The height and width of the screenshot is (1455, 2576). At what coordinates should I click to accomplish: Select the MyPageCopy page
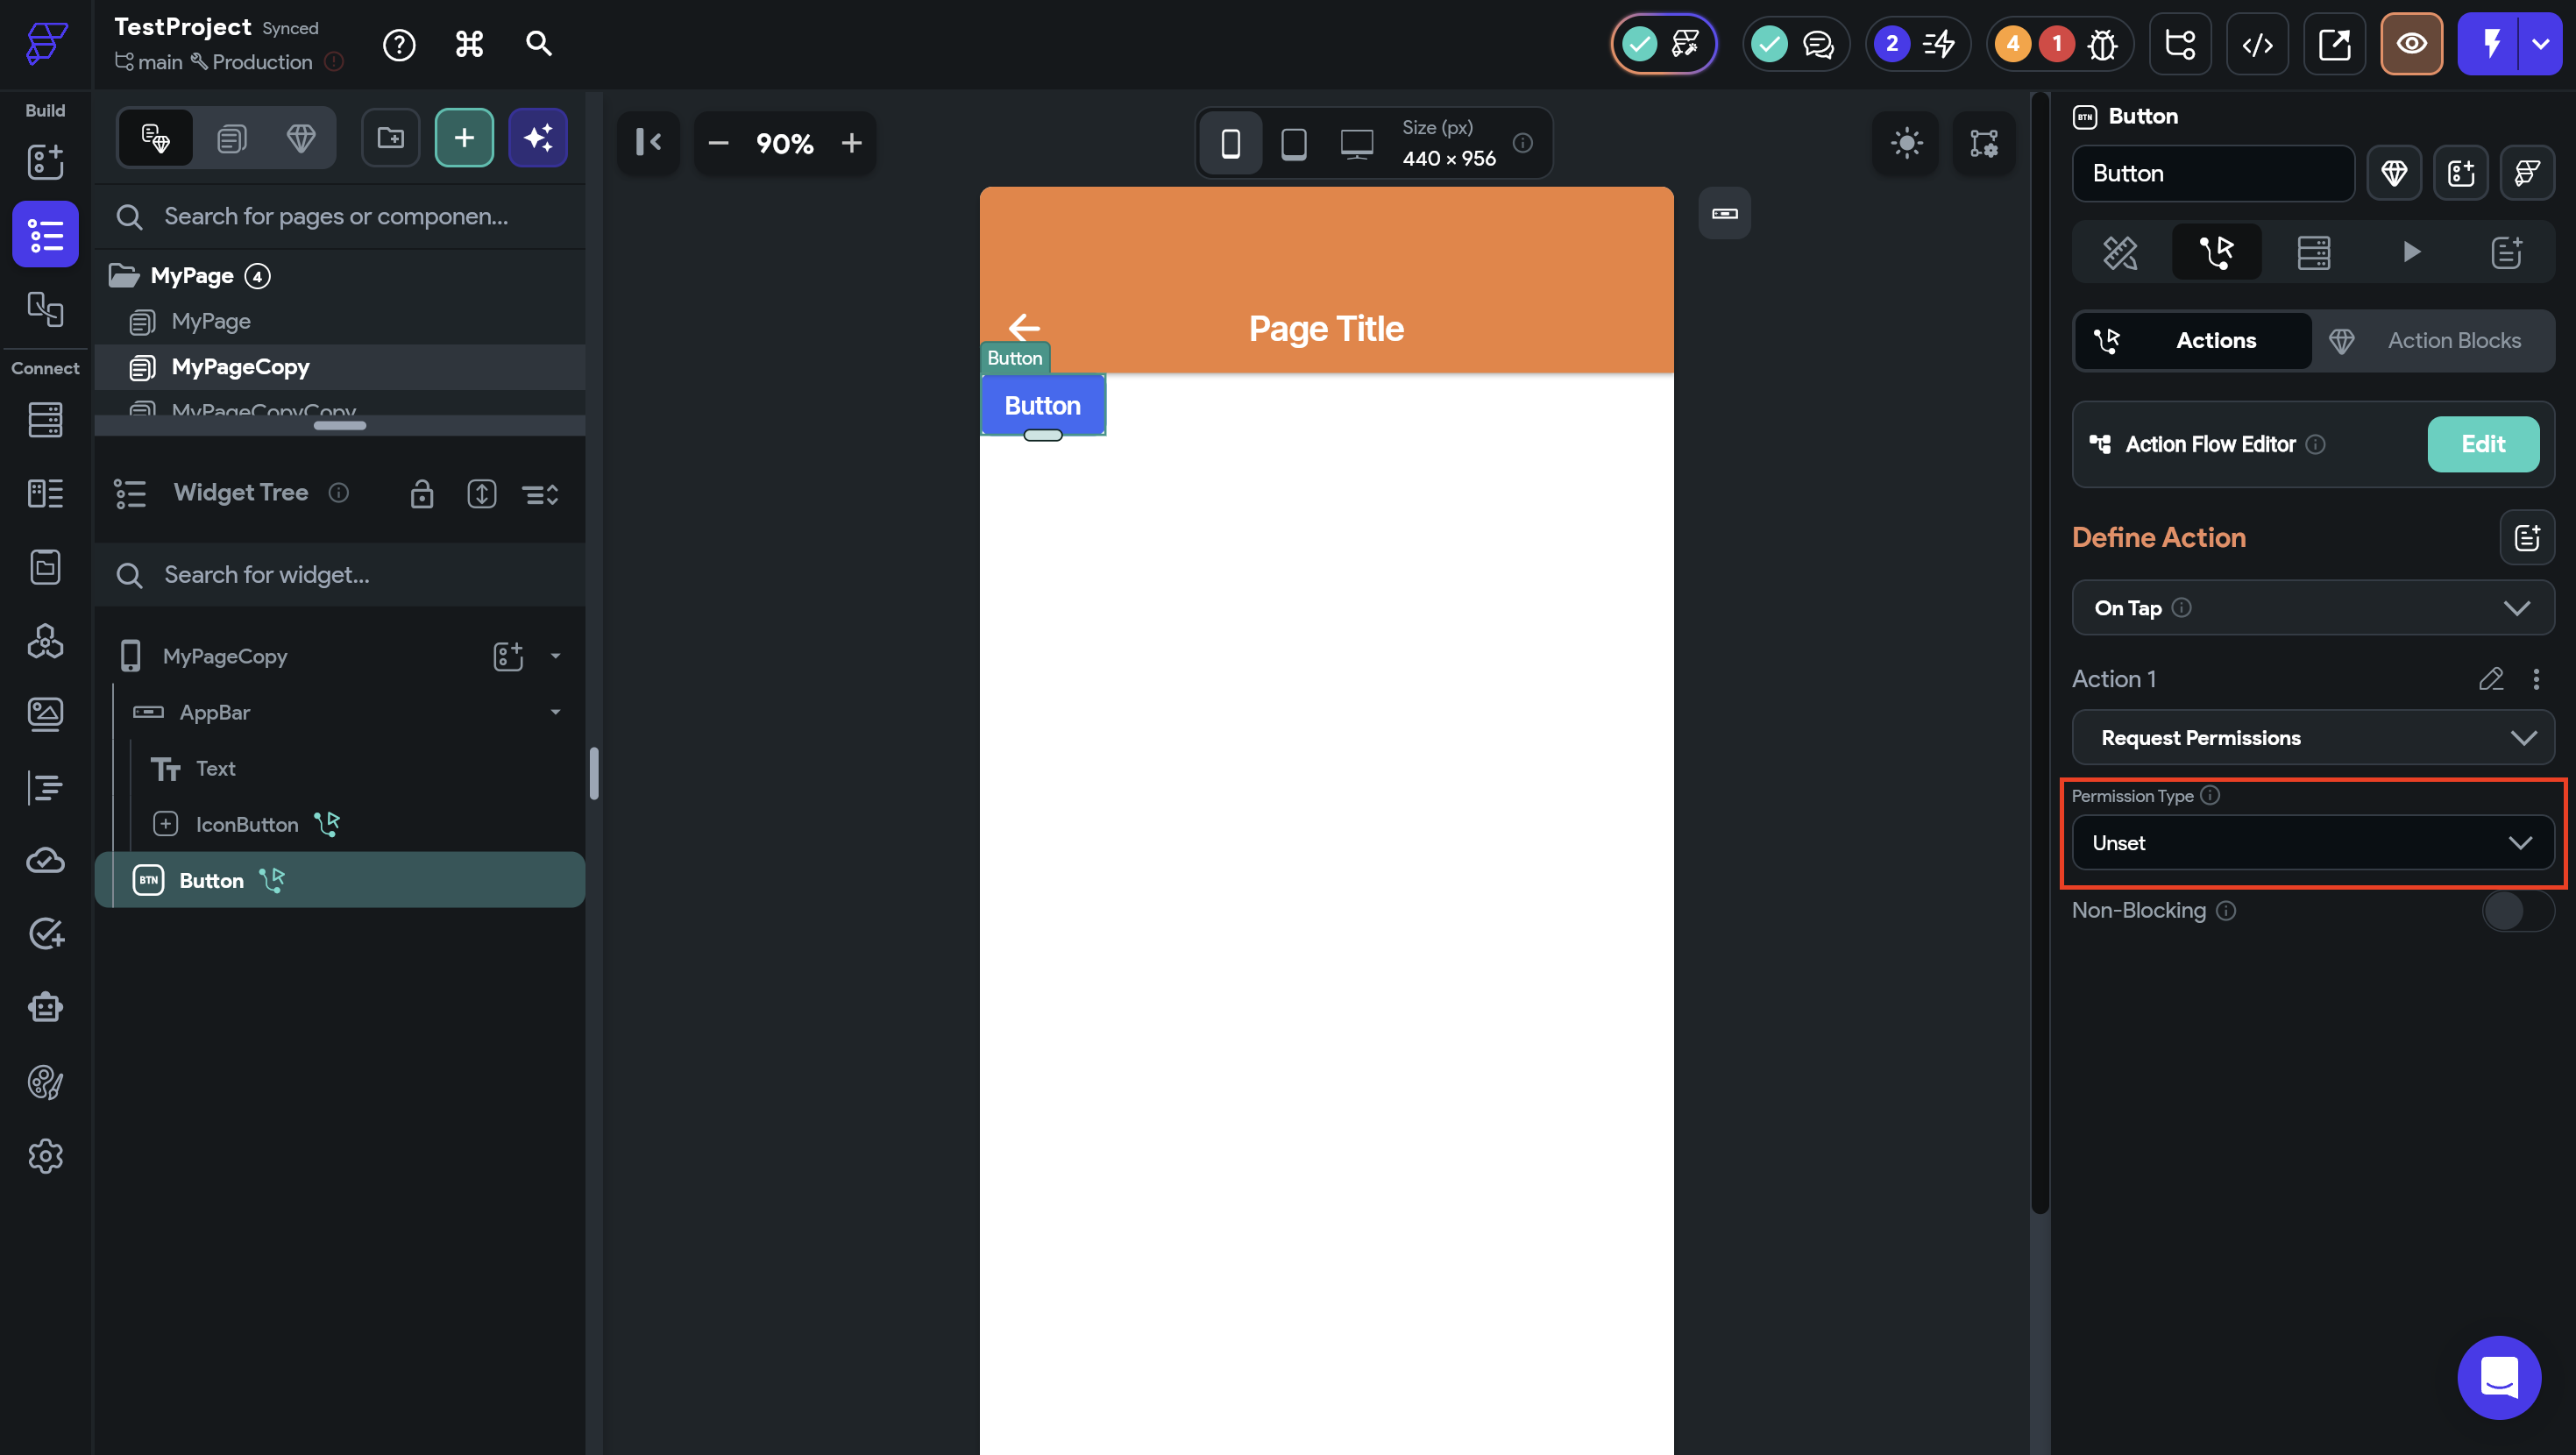(x=240, y=367)
